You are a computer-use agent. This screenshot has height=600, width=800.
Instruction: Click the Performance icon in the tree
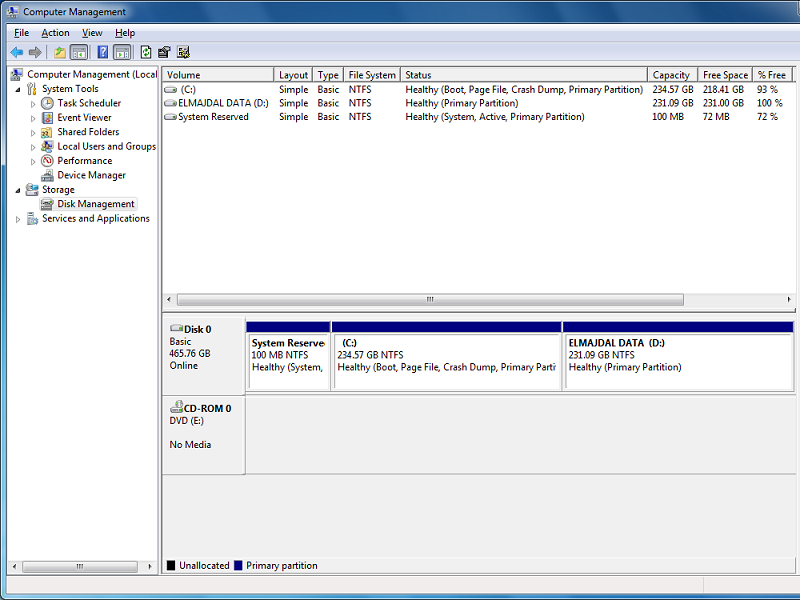tap(47, 161)
